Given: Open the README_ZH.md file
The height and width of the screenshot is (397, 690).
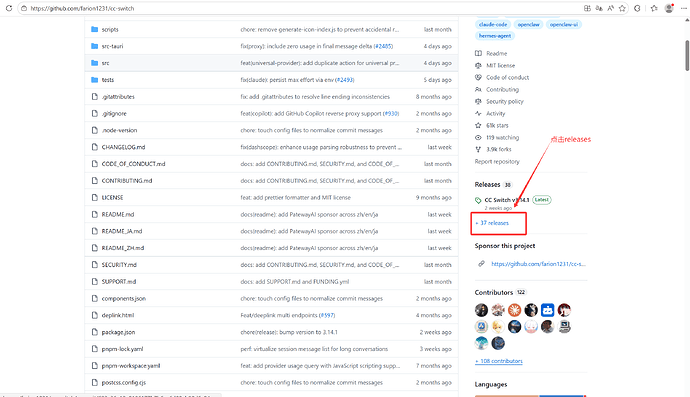Looking at the screenshot, I should pyautogui.click(x=123, y=248).
